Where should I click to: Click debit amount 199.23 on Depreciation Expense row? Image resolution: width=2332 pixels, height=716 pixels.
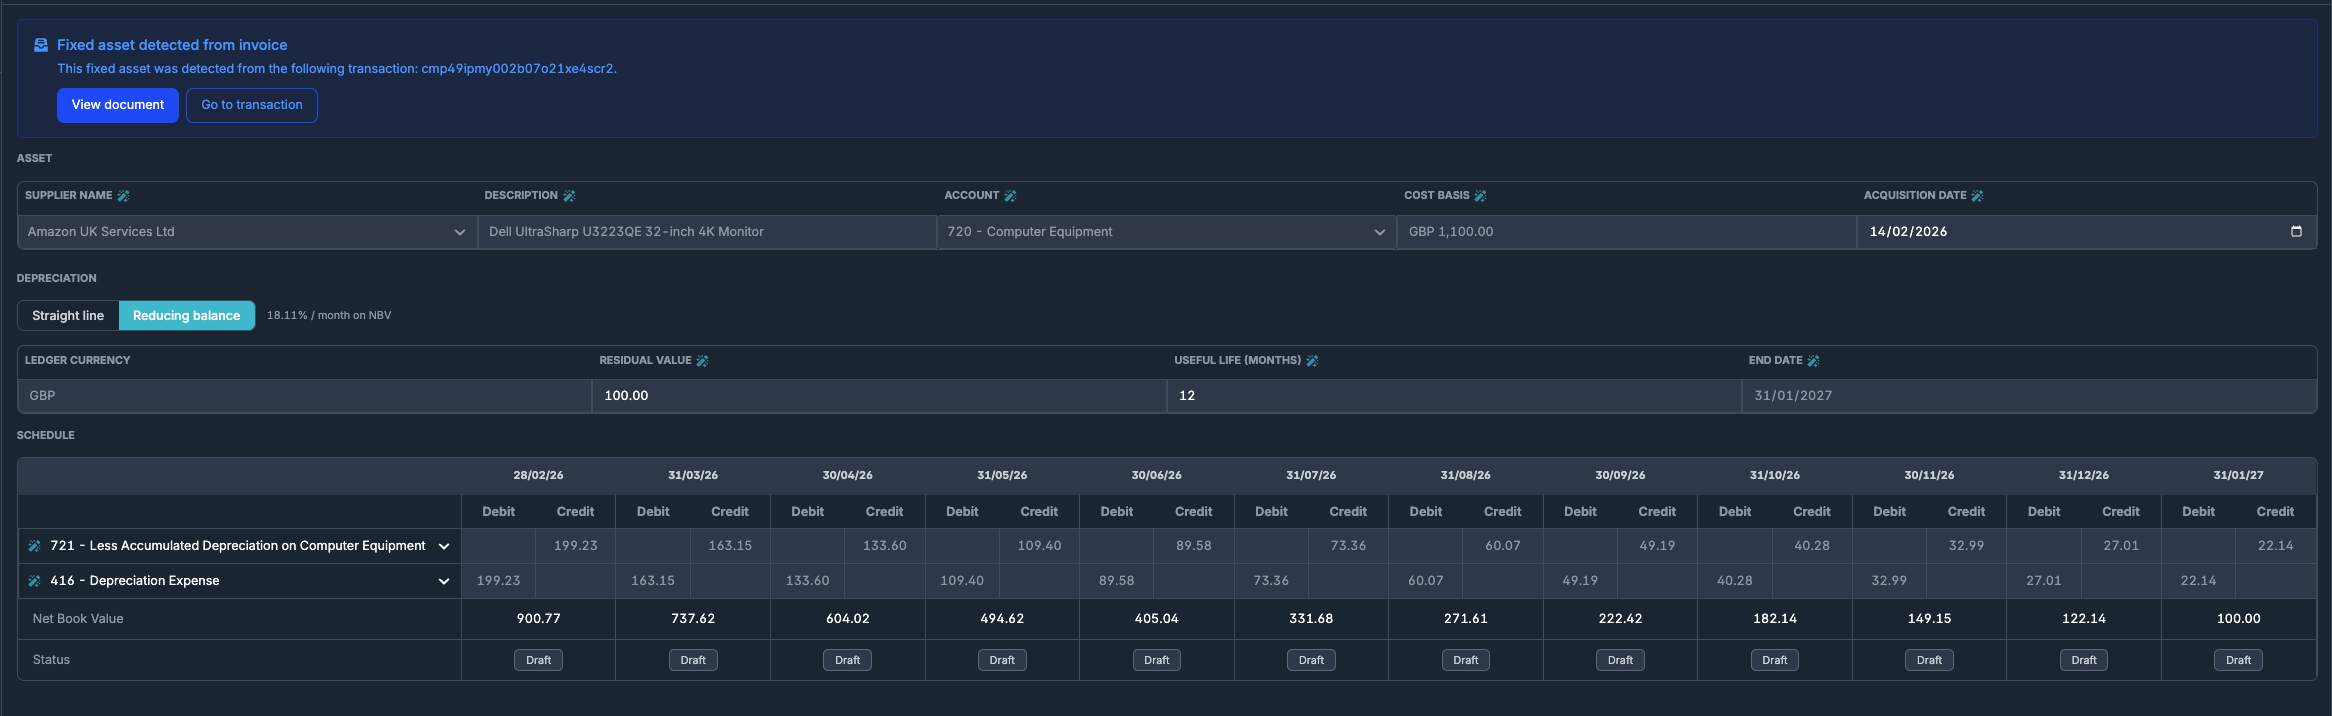pyautogui.click(x=498, y=581)
